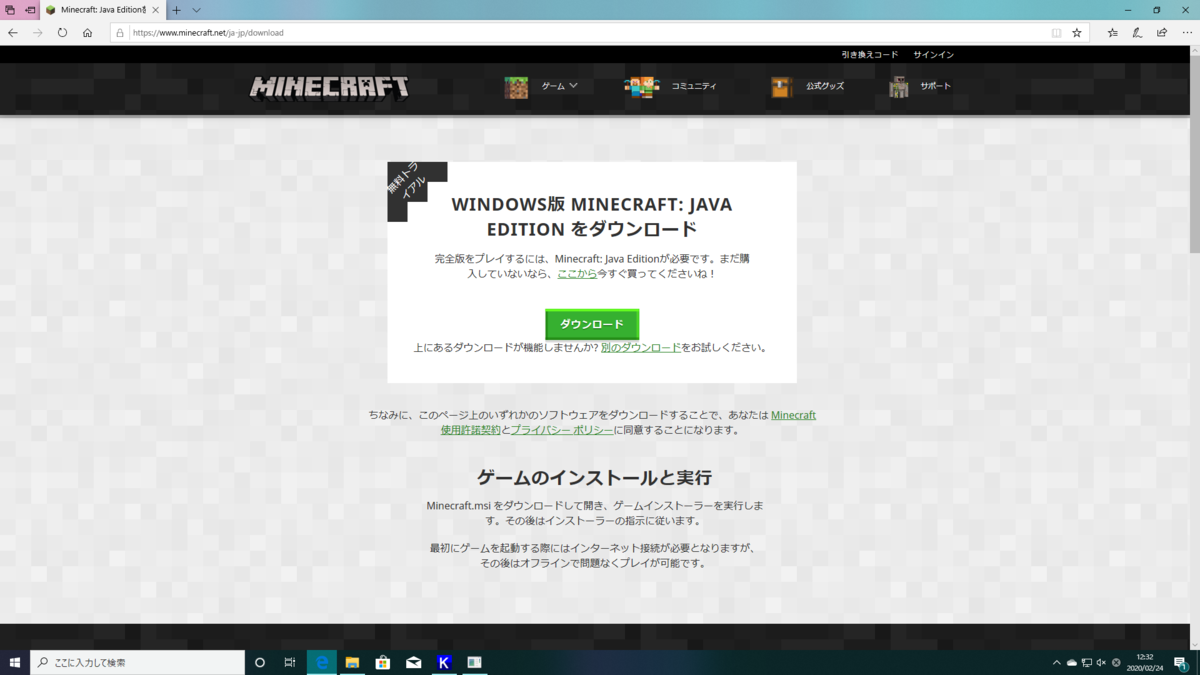Open Mail app from taskbar
Image resolution: width=1200 pixels, height=675 pixels.
click(x=413, y=662)
